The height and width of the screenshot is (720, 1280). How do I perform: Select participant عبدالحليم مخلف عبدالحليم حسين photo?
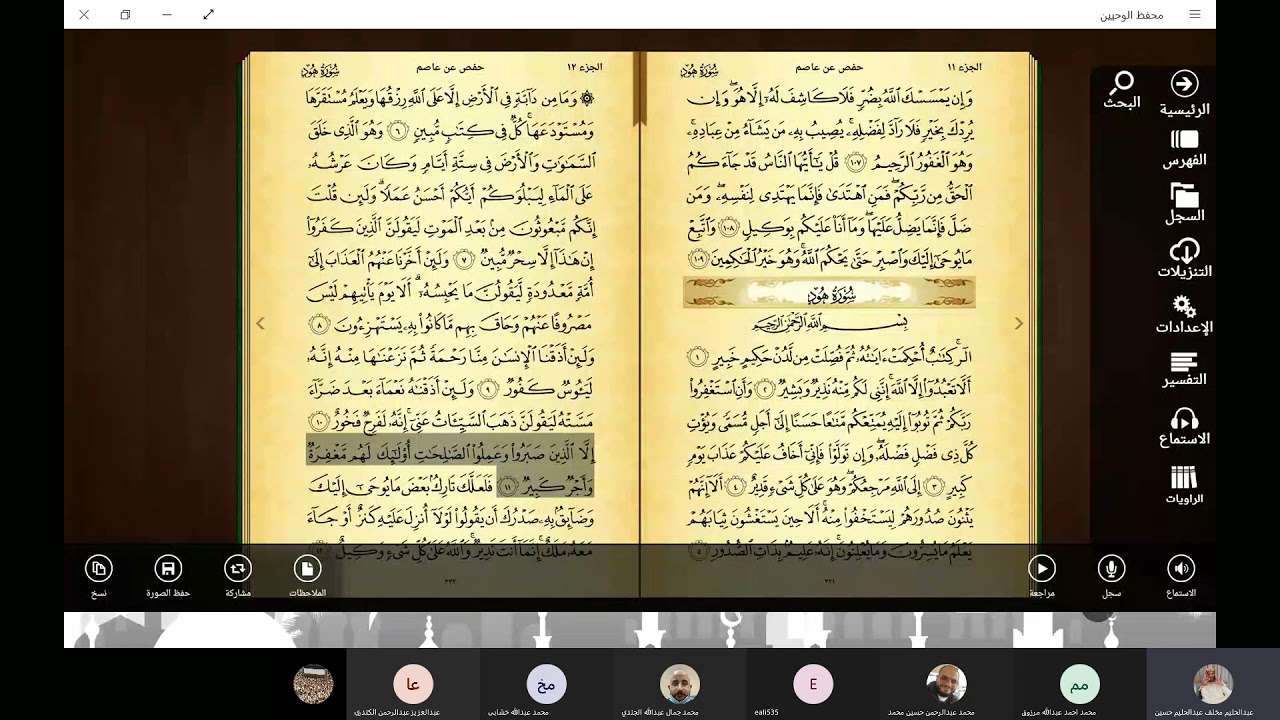[x=1213, y=684]
